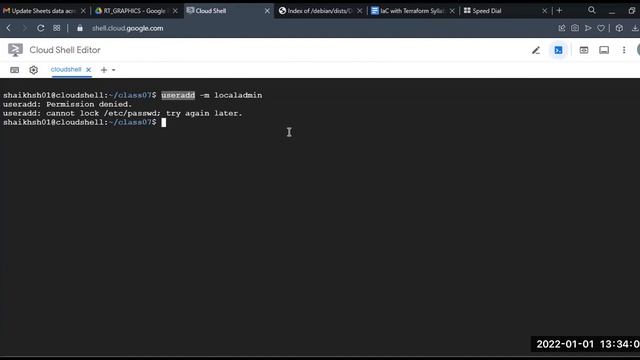Screen dimensions: 640x360
Task: Go back with the browser back arrow
Action: click(x=9, y=28)
